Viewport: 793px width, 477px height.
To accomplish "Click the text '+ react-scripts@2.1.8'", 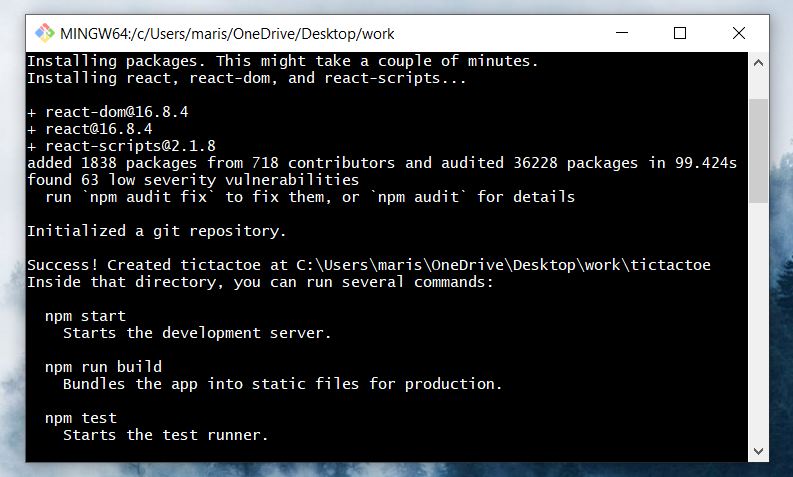I will click(x=121, y=147).
